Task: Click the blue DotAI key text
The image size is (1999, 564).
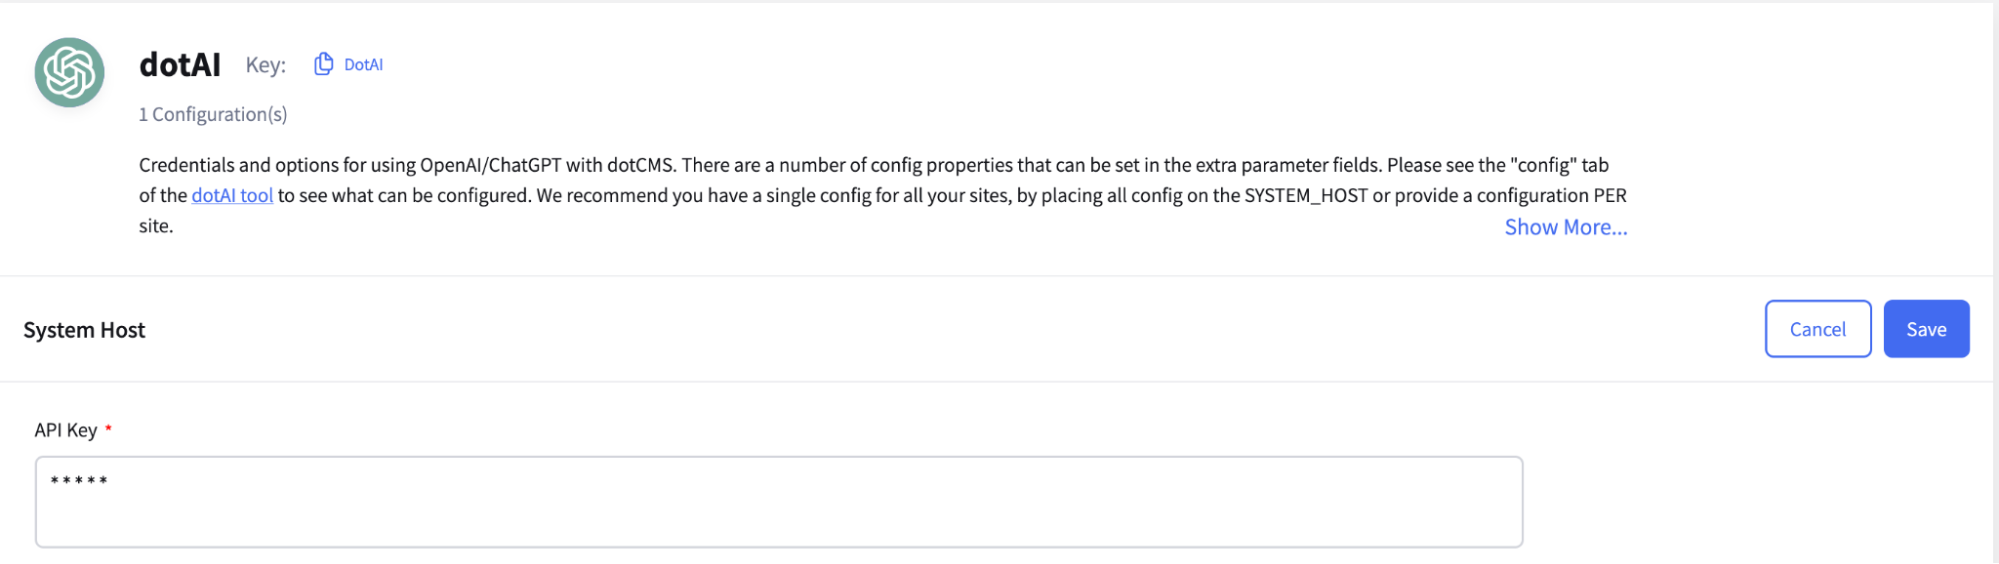Action: tap(363, 65)
